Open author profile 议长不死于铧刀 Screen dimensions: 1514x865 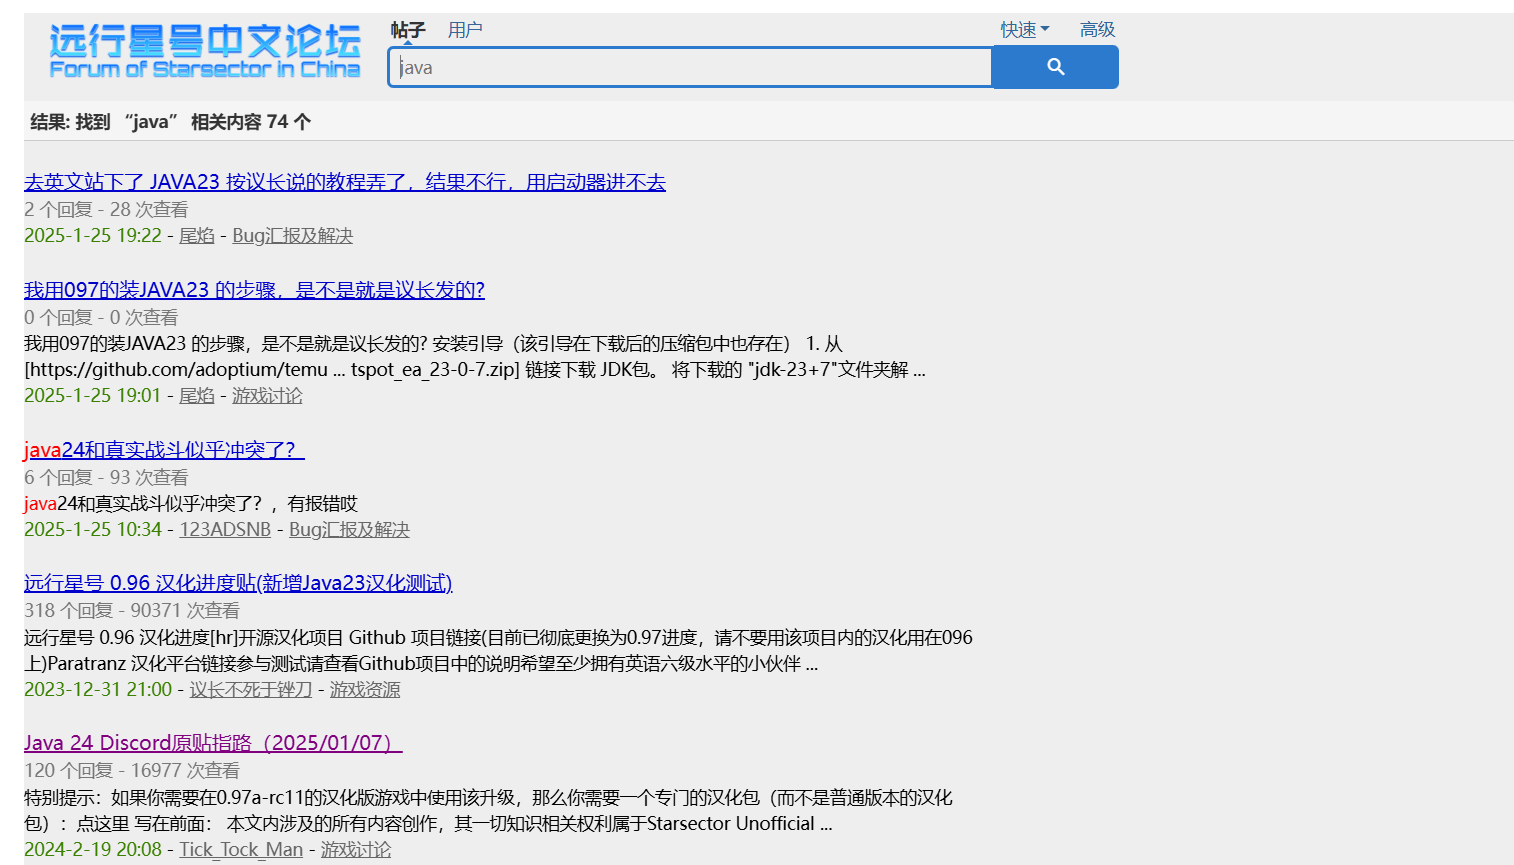251,690
